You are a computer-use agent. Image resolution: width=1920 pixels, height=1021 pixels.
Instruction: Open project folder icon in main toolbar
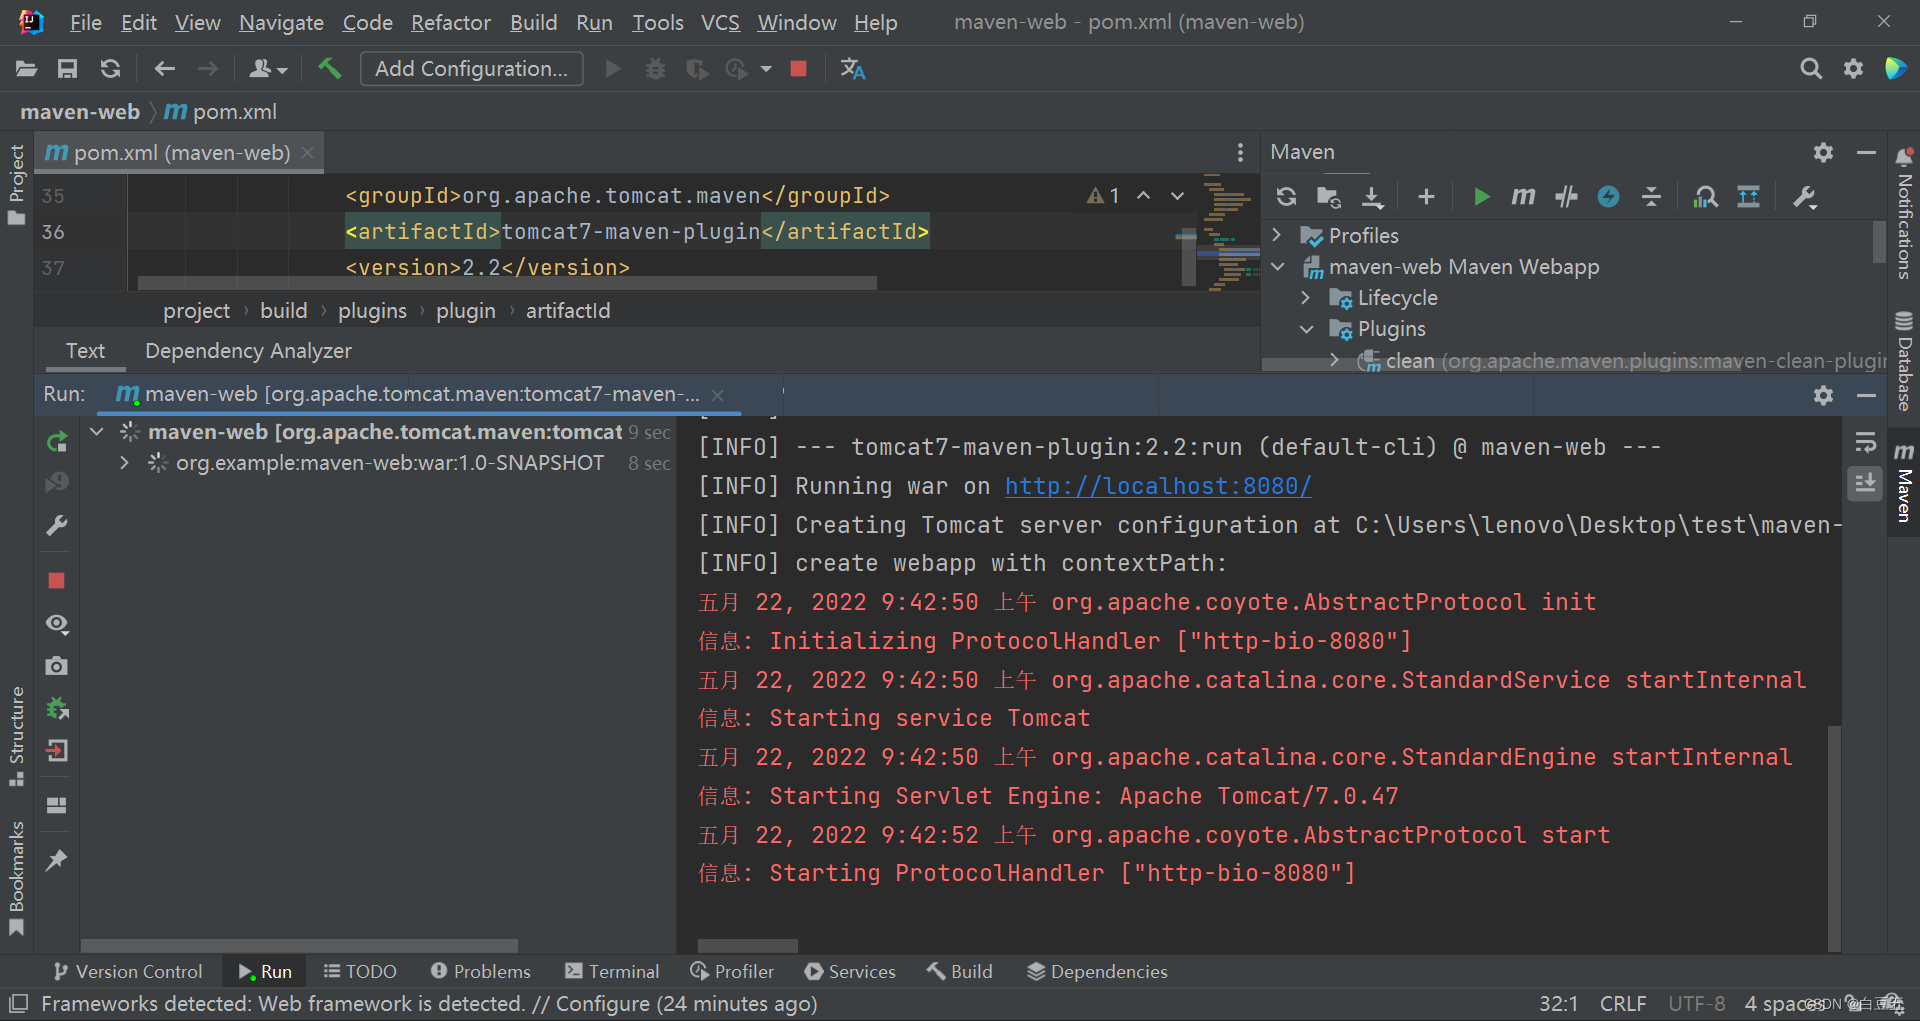point(26,69)
